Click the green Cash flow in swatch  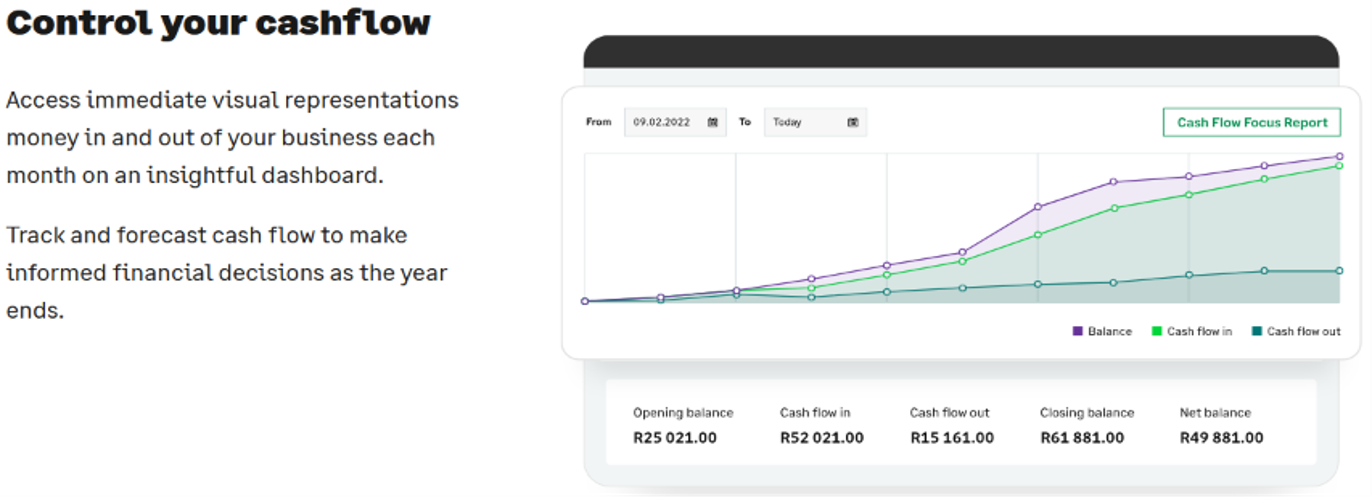1157,331
